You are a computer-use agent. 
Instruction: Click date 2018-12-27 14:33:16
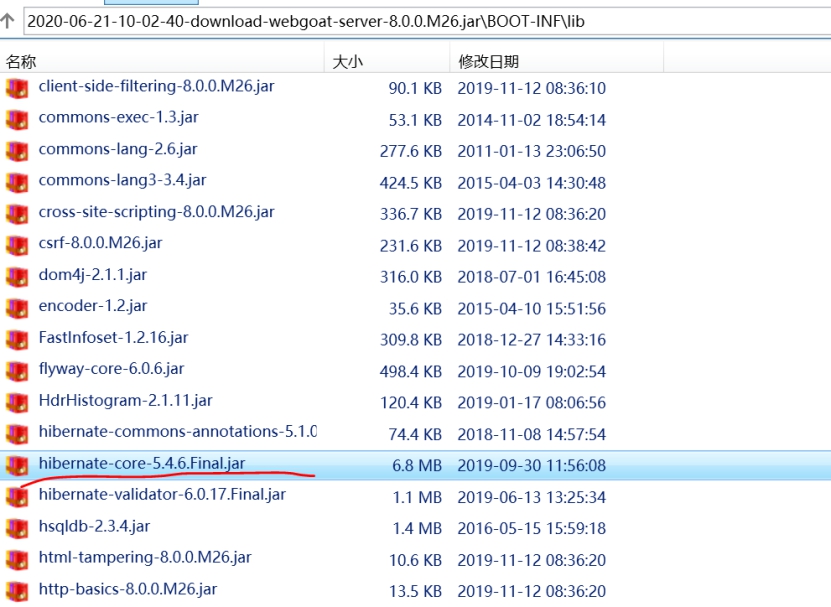(532, 340)
